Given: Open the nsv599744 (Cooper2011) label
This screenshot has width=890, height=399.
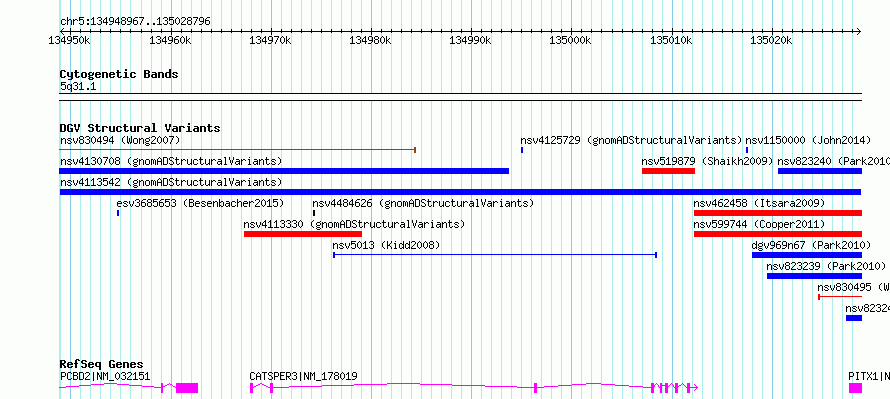Looking at the screenshot, I should [x=759, y=224].
